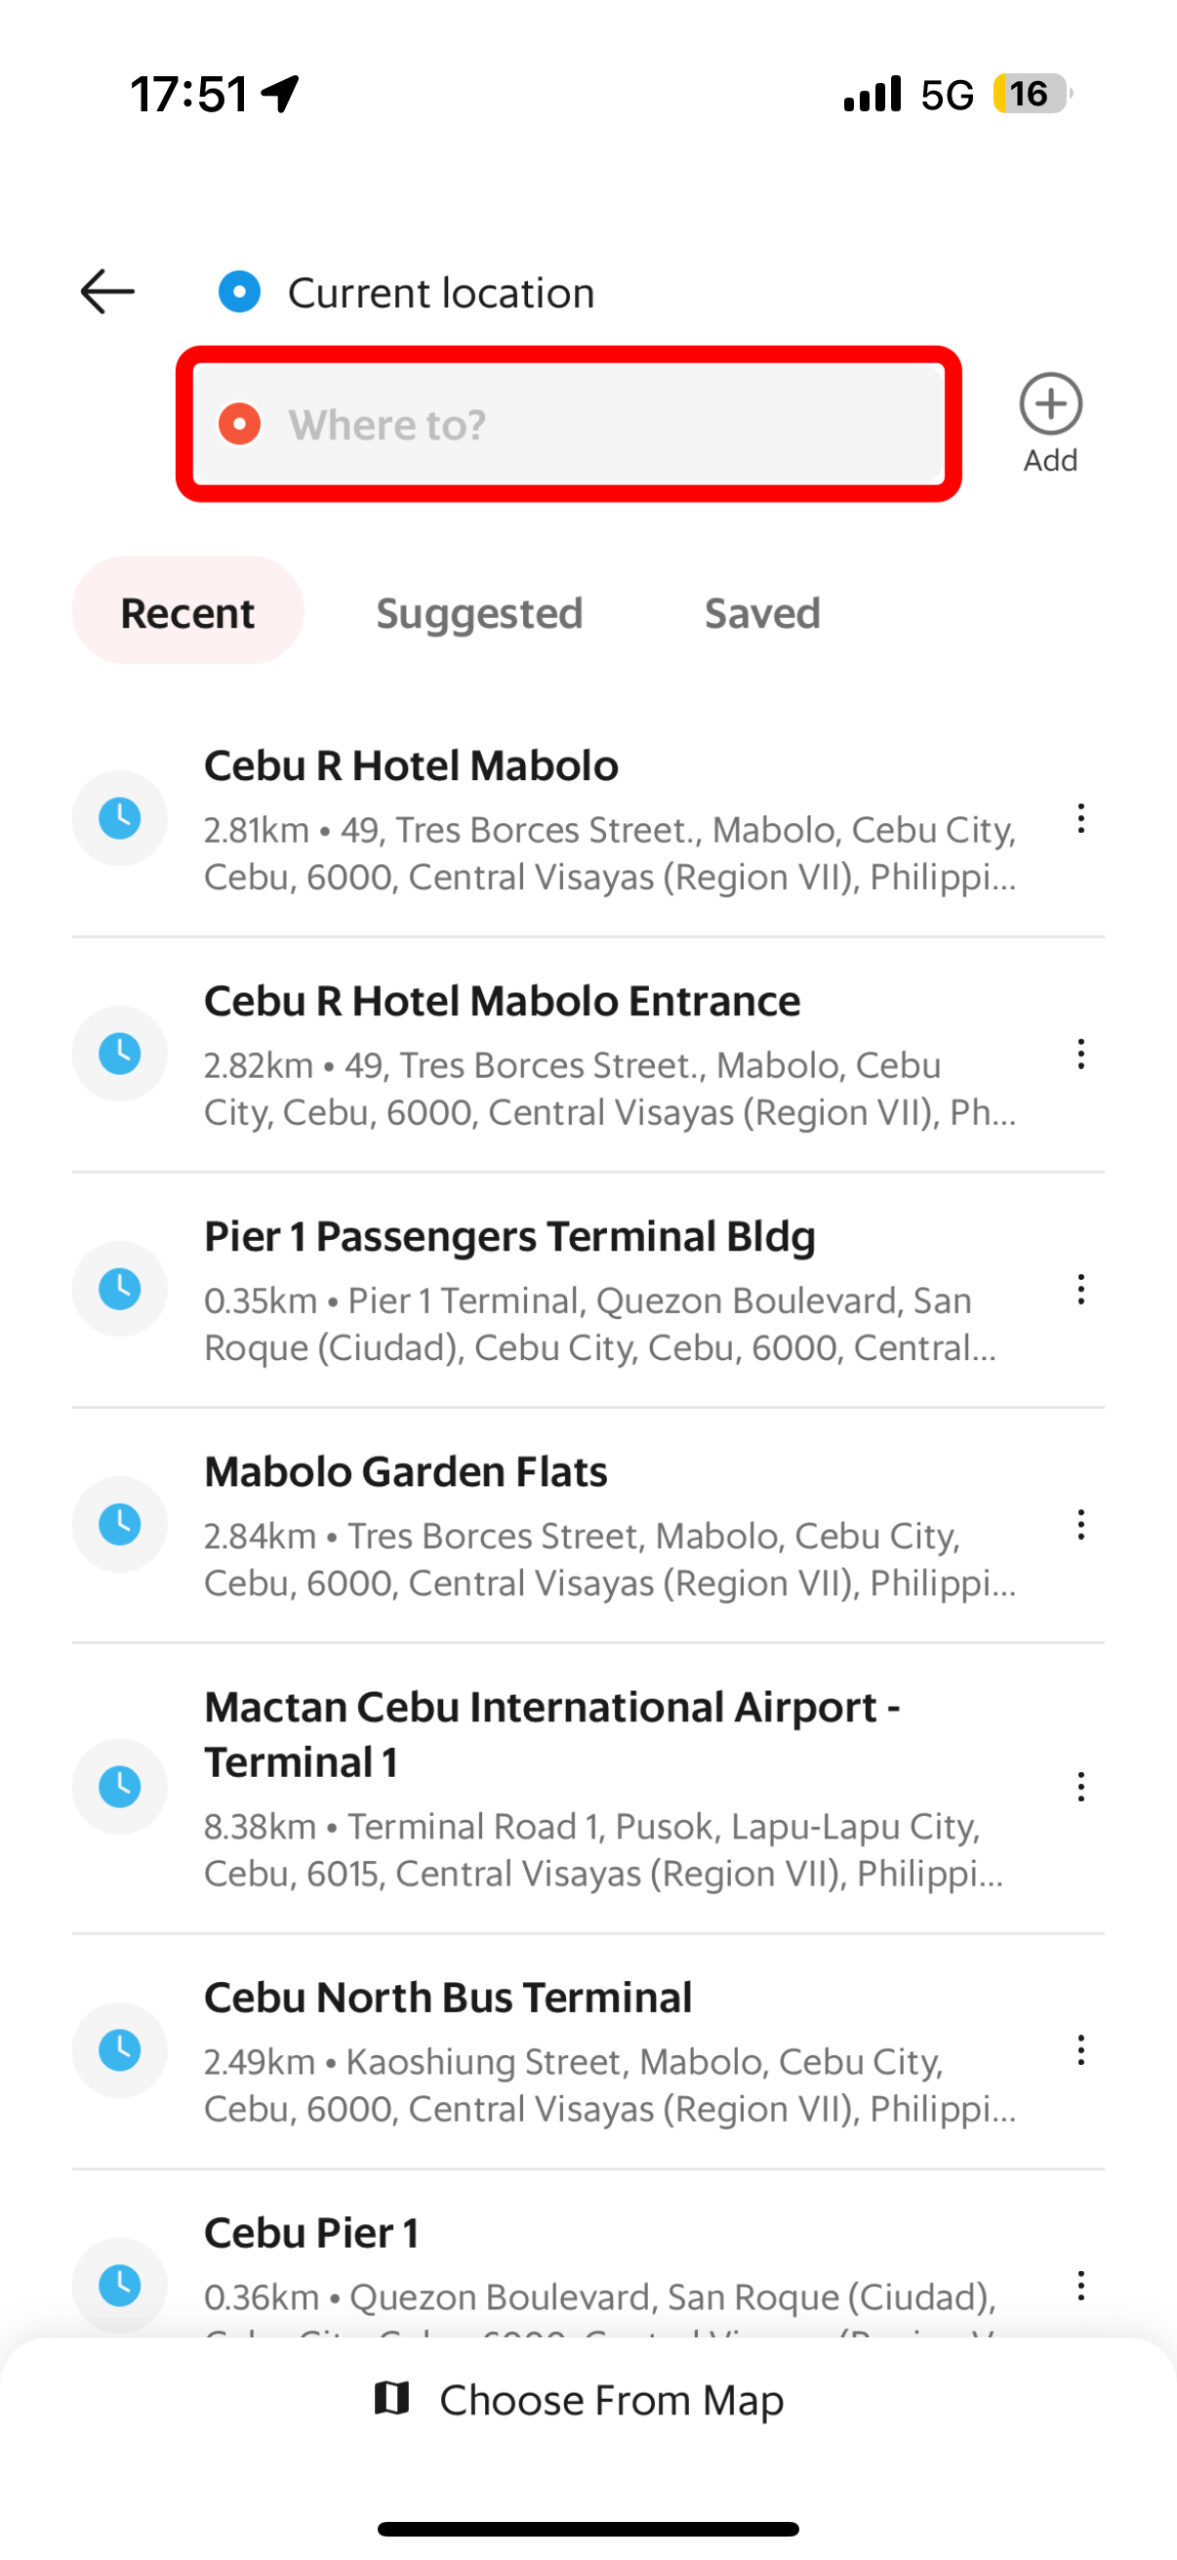Open options for Mactan Cebu International Airport
The height and width of the screenshot is (2560, 1177).
[x=1080, y=1786]
